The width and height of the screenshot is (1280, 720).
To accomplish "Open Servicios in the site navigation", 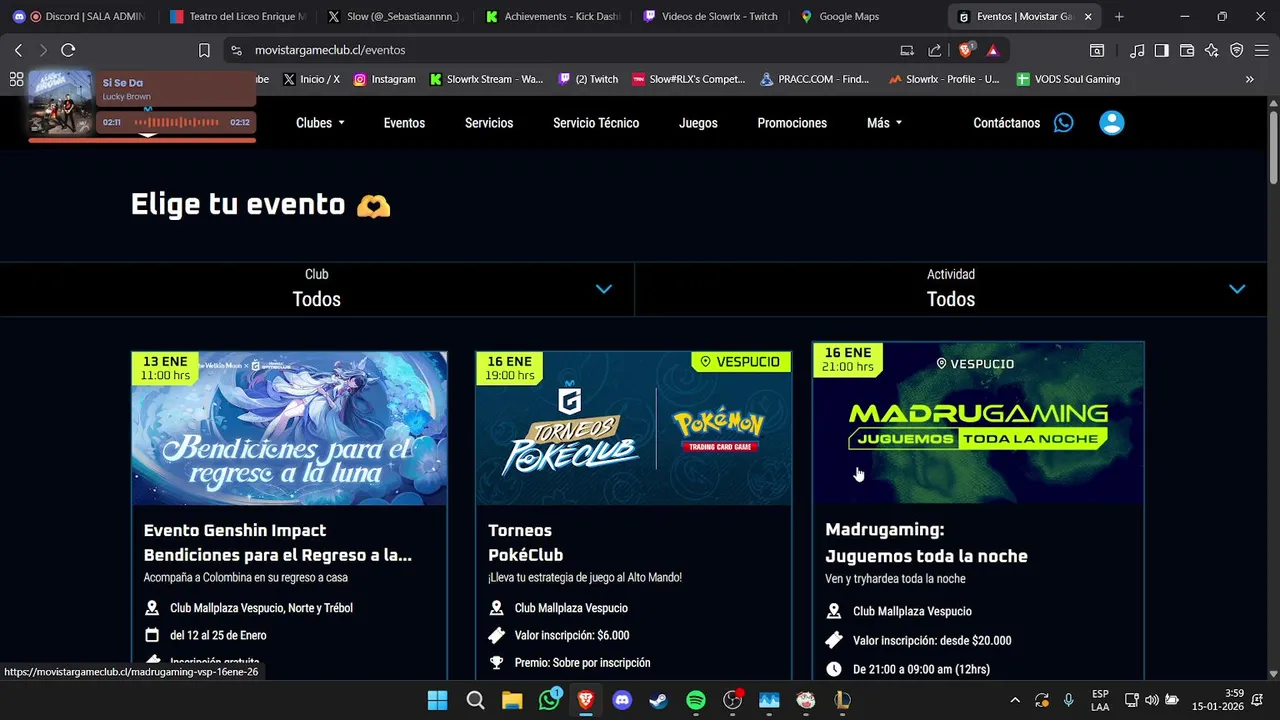I will (x=489, y=123).
